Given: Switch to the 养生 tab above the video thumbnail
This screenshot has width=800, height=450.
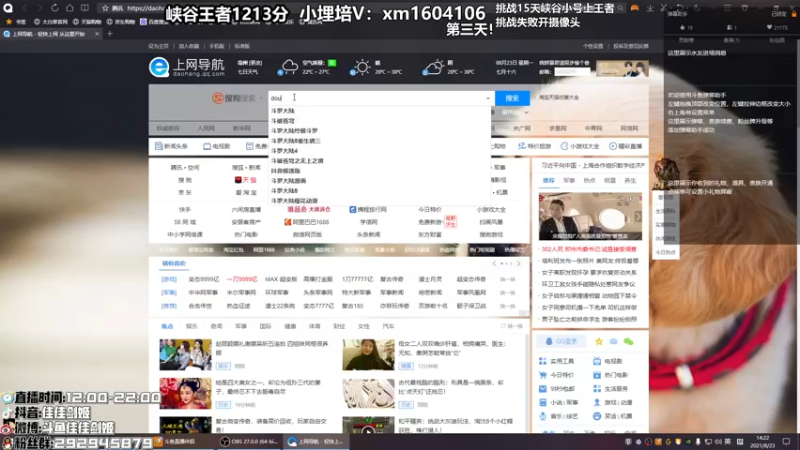Looking at the screenshot, I should (631, 181).
